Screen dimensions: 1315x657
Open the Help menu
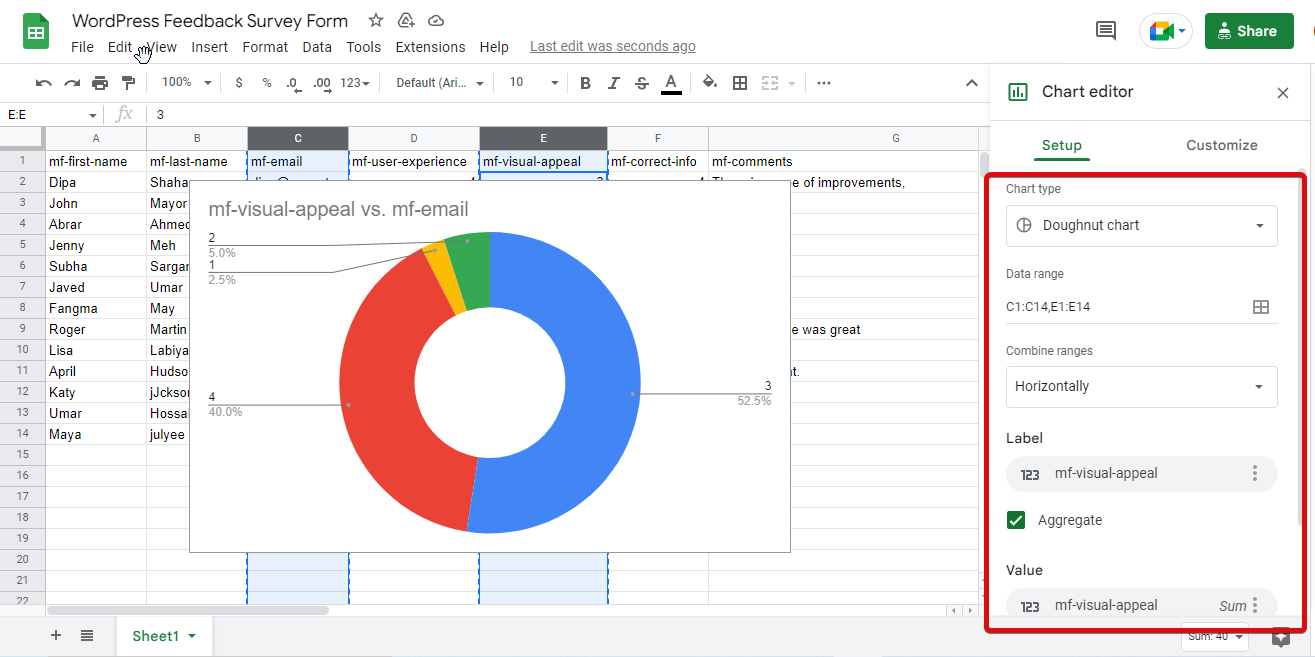(x=494, y=47)
